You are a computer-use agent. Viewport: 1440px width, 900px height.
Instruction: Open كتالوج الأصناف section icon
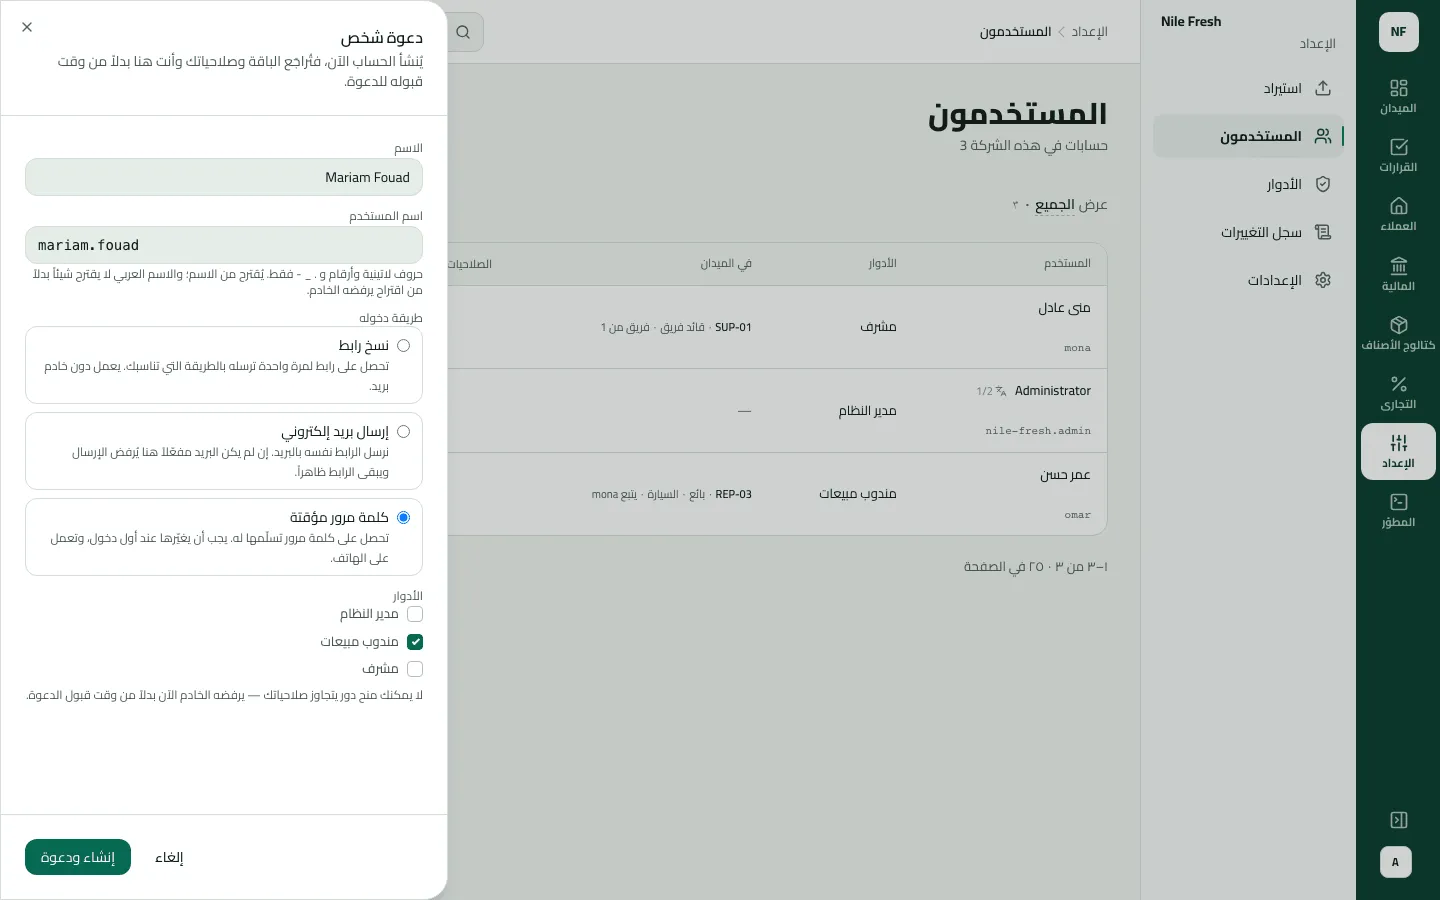tap(1398, 333)
